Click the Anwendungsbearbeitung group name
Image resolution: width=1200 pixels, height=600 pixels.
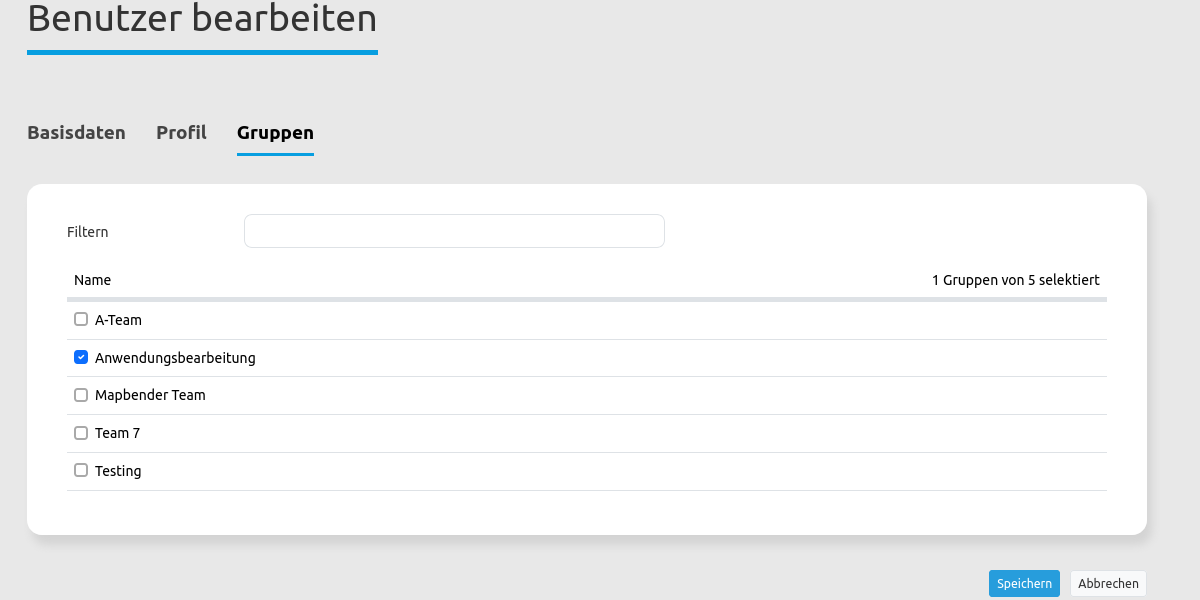(175, 358)
